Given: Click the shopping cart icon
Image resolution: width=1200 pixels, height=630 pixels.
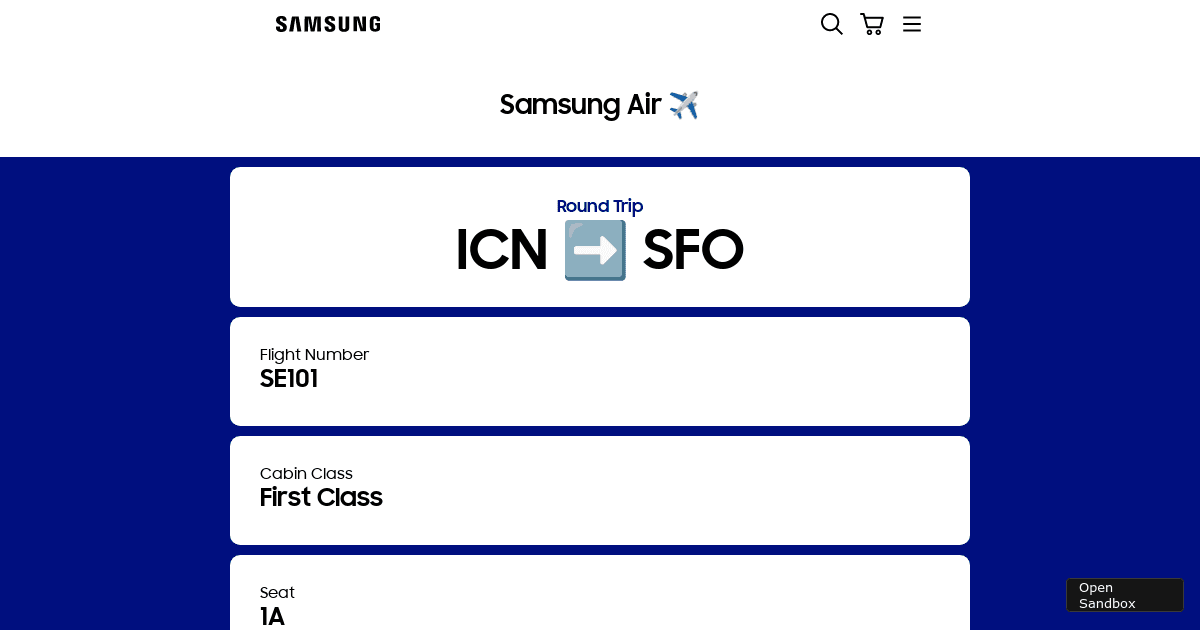Looking at the screenshot, I should click(x=871, y=24).
